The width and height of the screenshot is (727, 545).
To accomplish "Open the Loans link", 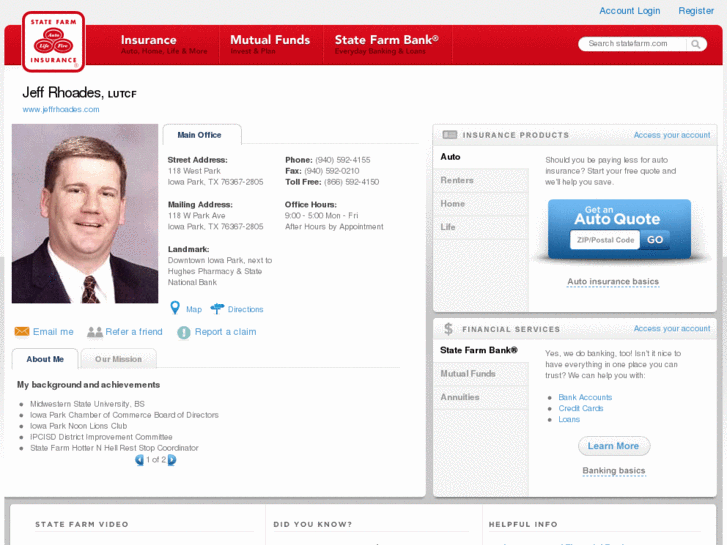I will pos(569,419).
